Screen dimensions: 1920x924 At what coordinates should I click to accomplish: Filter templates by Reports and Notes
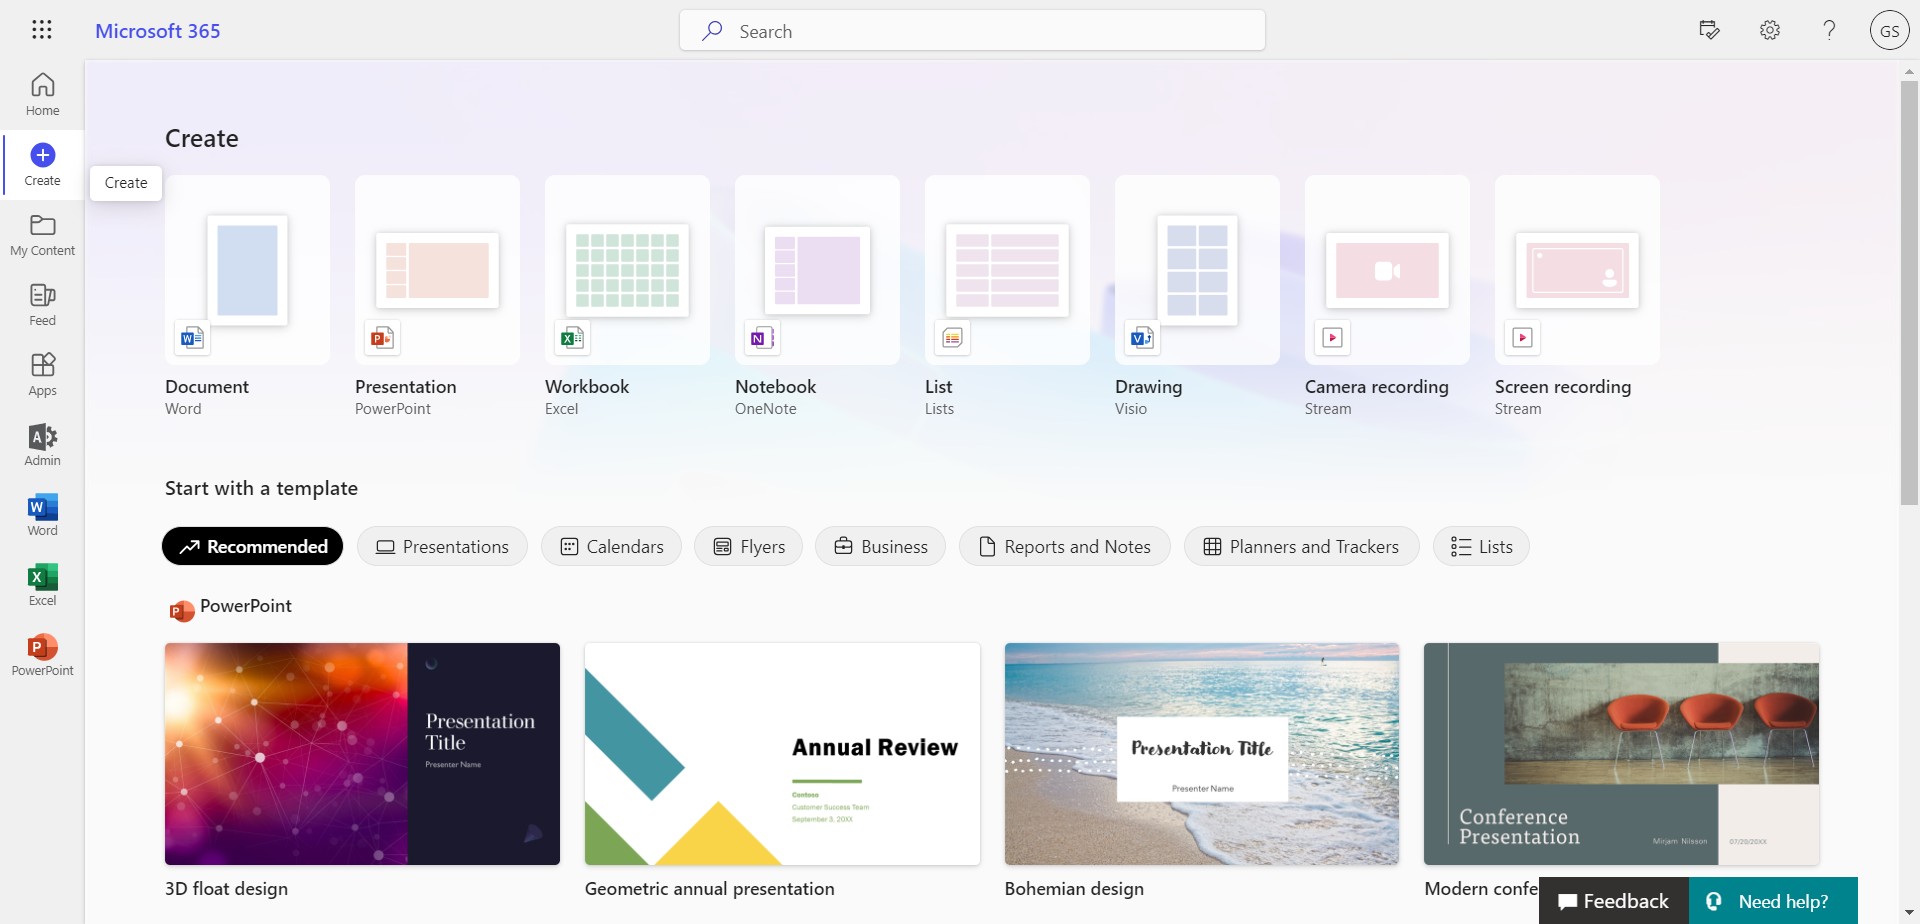pyautogui.click(x=1064, y=546)
